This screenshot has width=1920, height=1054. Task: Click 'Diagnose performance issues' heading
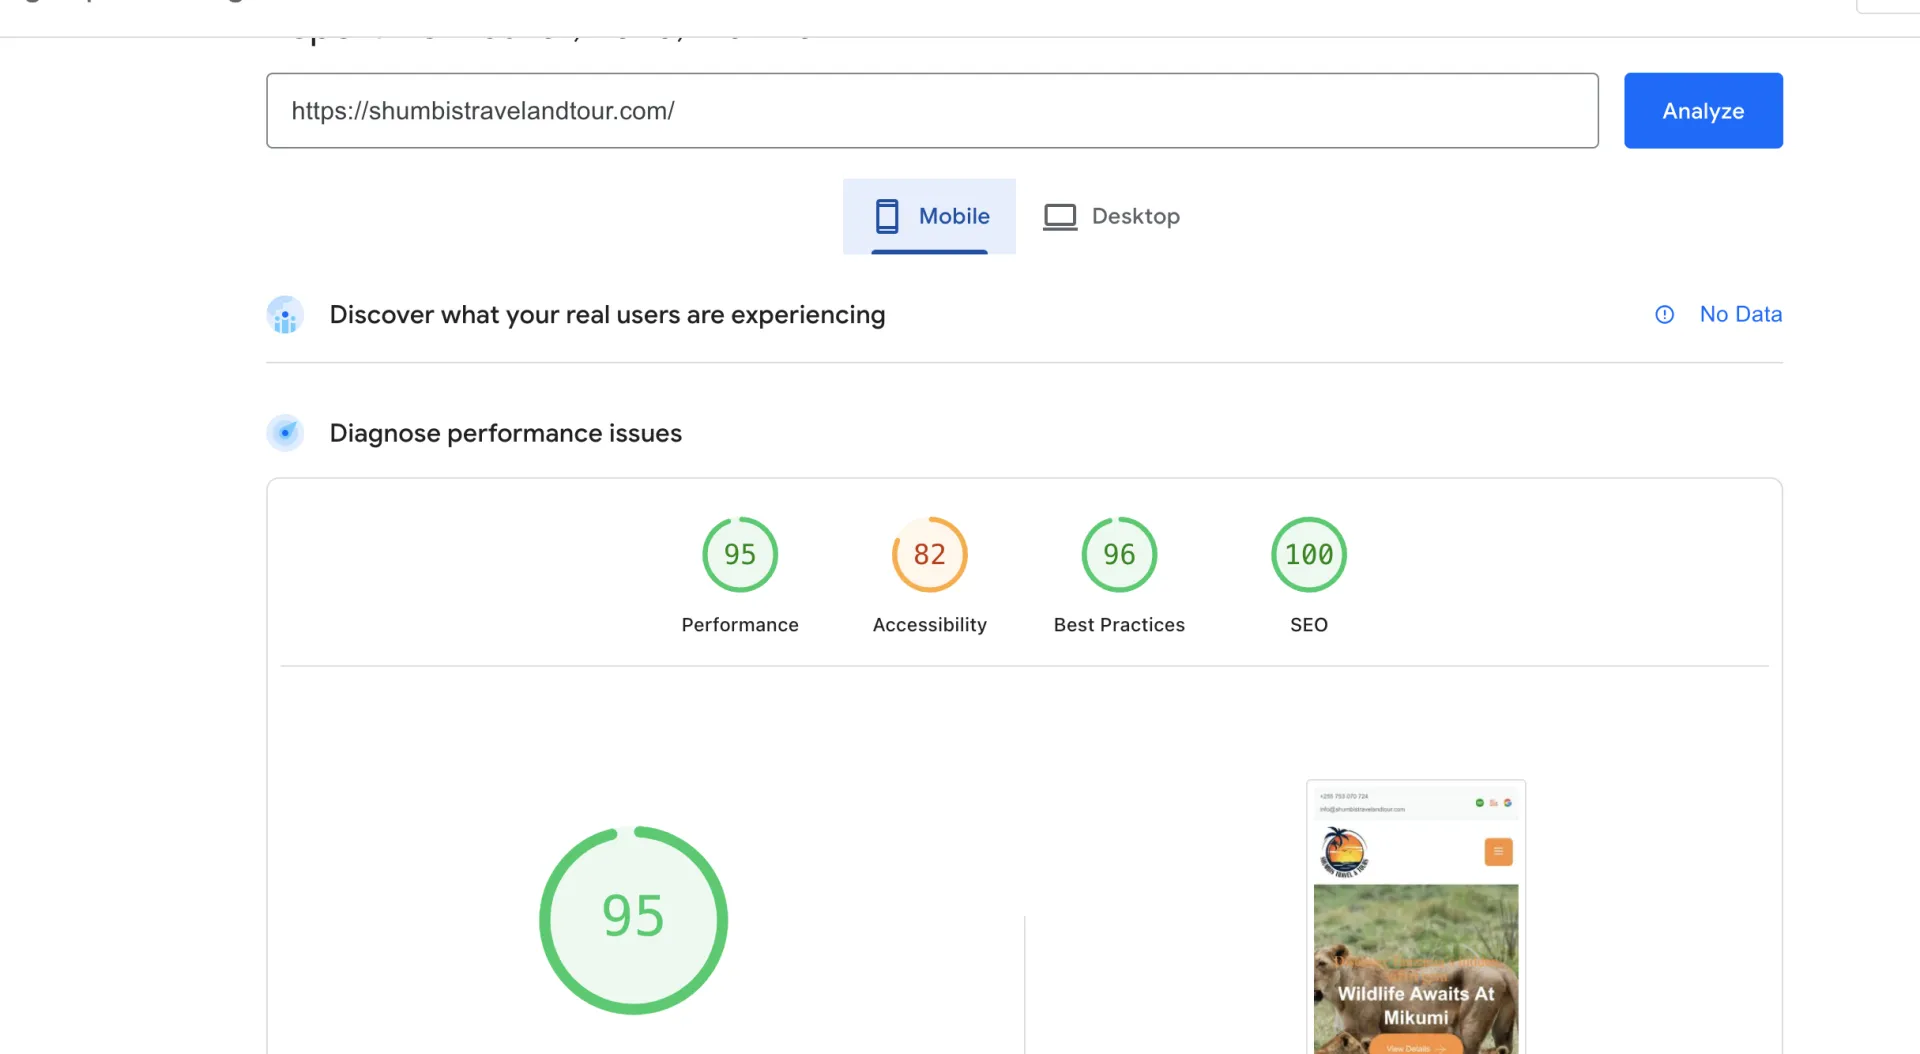(505, 433)
